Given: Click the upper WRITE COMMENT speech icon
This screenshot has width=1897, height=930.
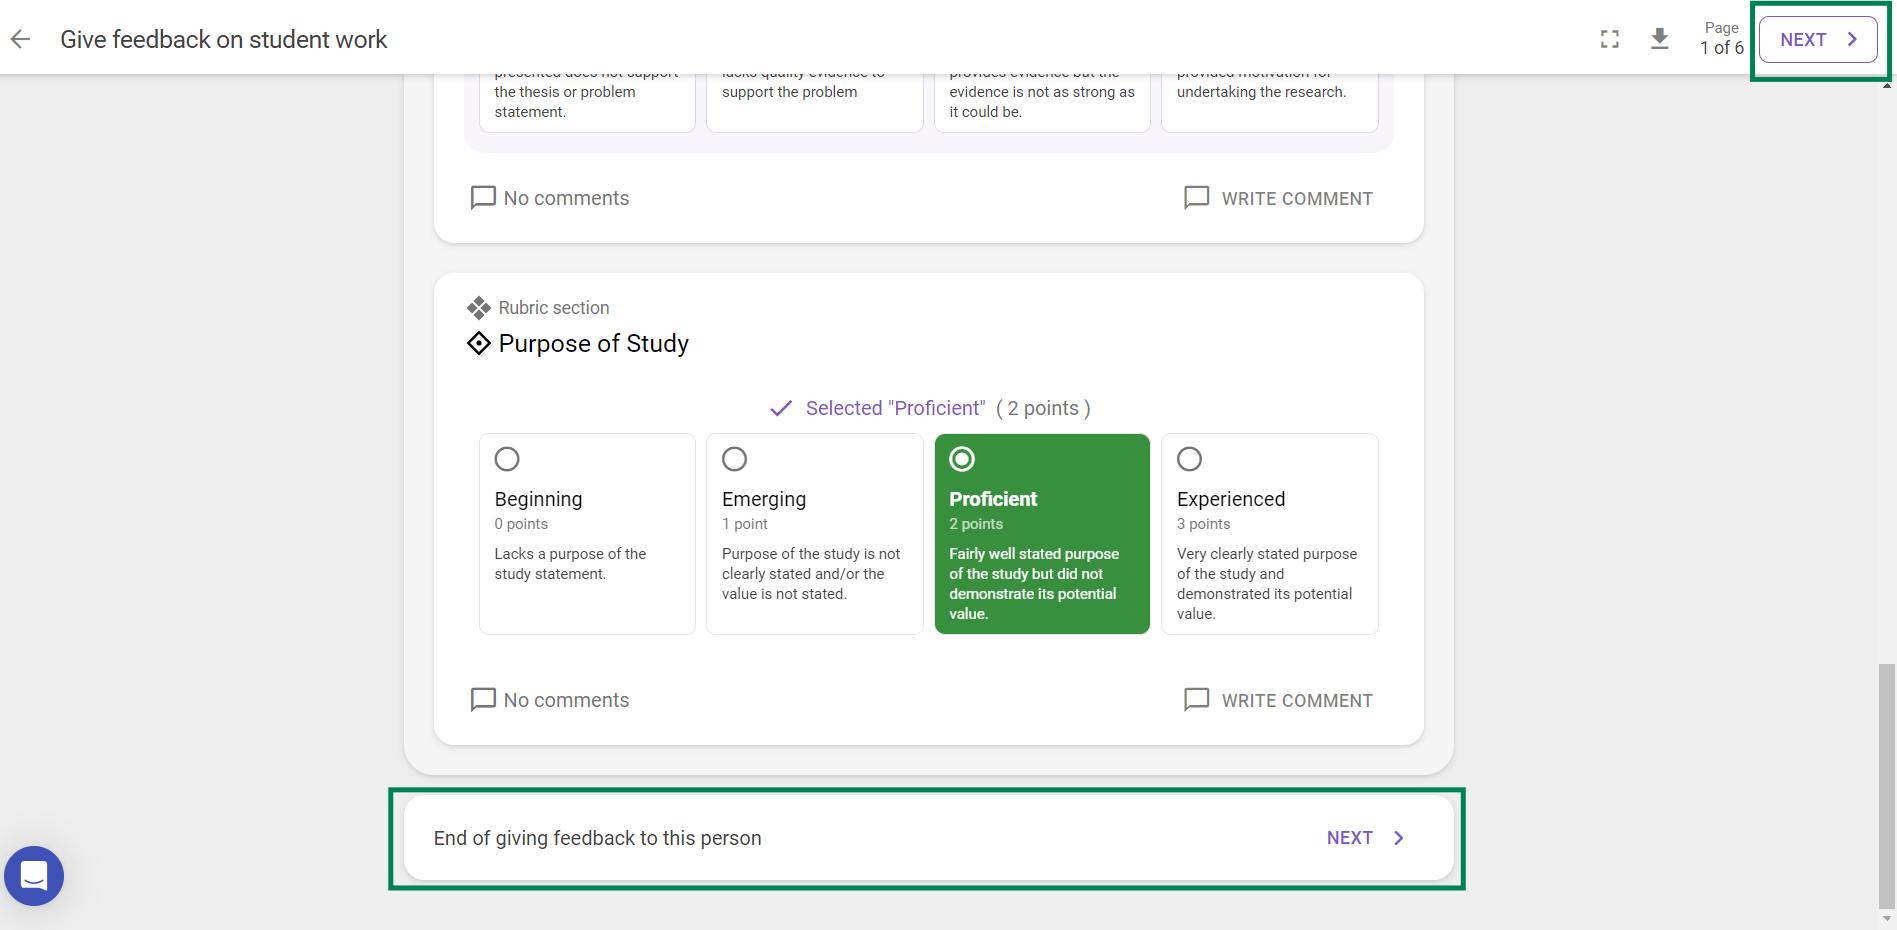Looking at the screenshot, I should 1196,197.
